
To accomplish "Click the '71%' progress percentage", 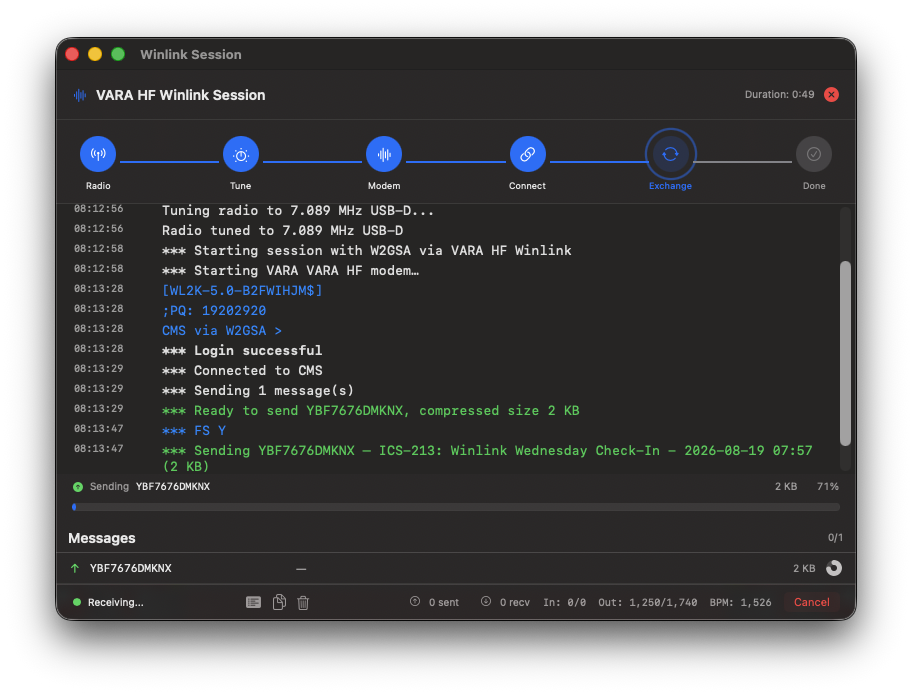I will pyautogui.click(x=828, y=486).
